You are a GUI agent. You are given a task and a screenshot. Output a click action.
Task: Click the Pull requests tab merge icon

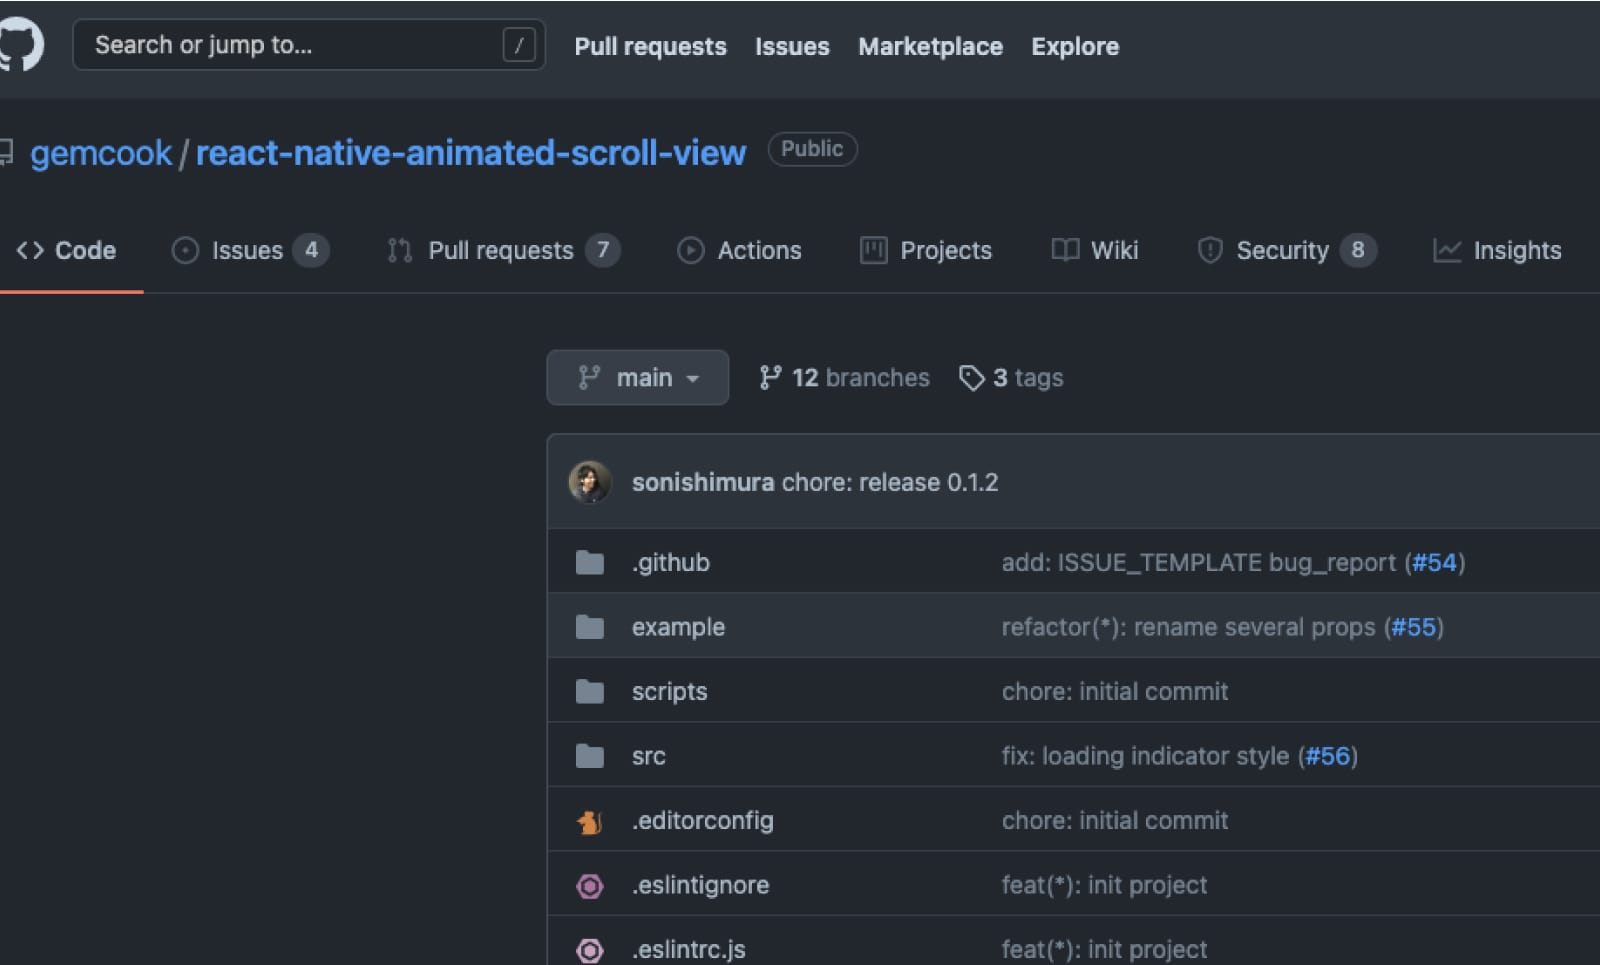click(400, 250)
